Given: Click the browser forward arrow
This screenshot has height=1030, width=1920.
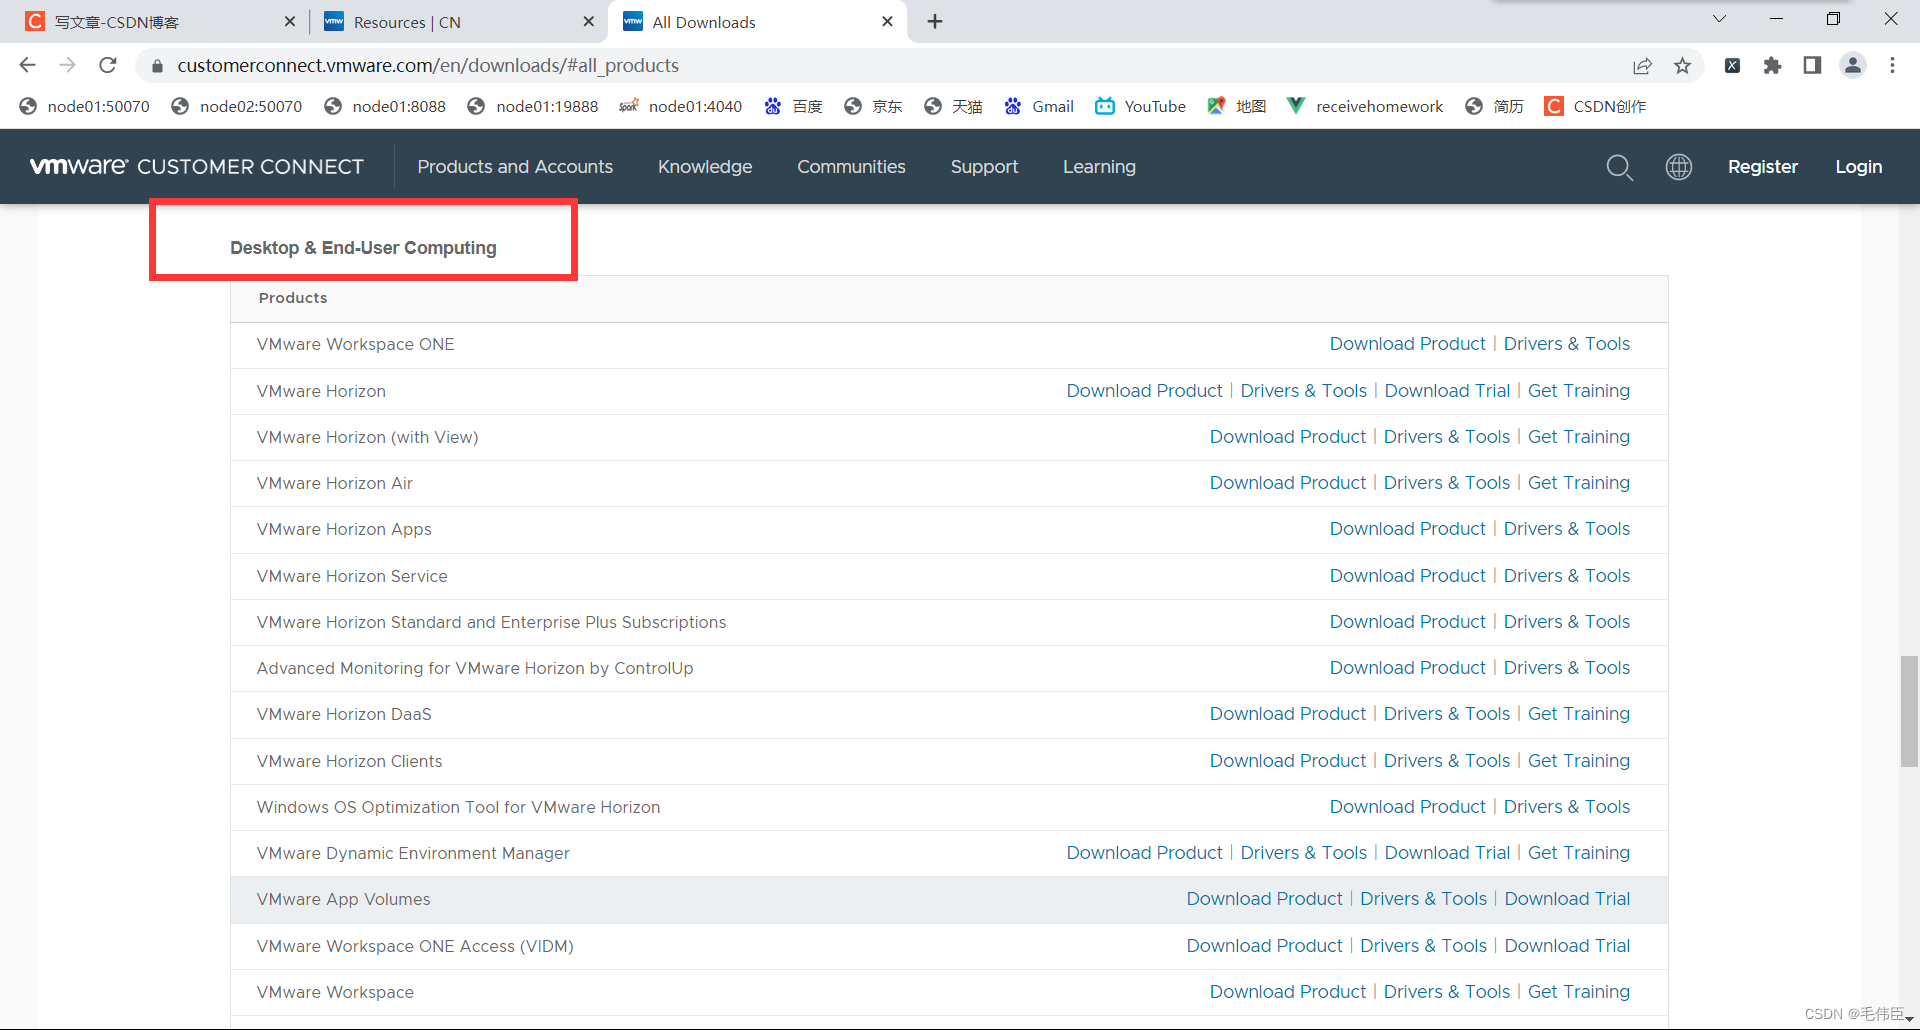Looking at the screenshot, I should tap(67, 65).
